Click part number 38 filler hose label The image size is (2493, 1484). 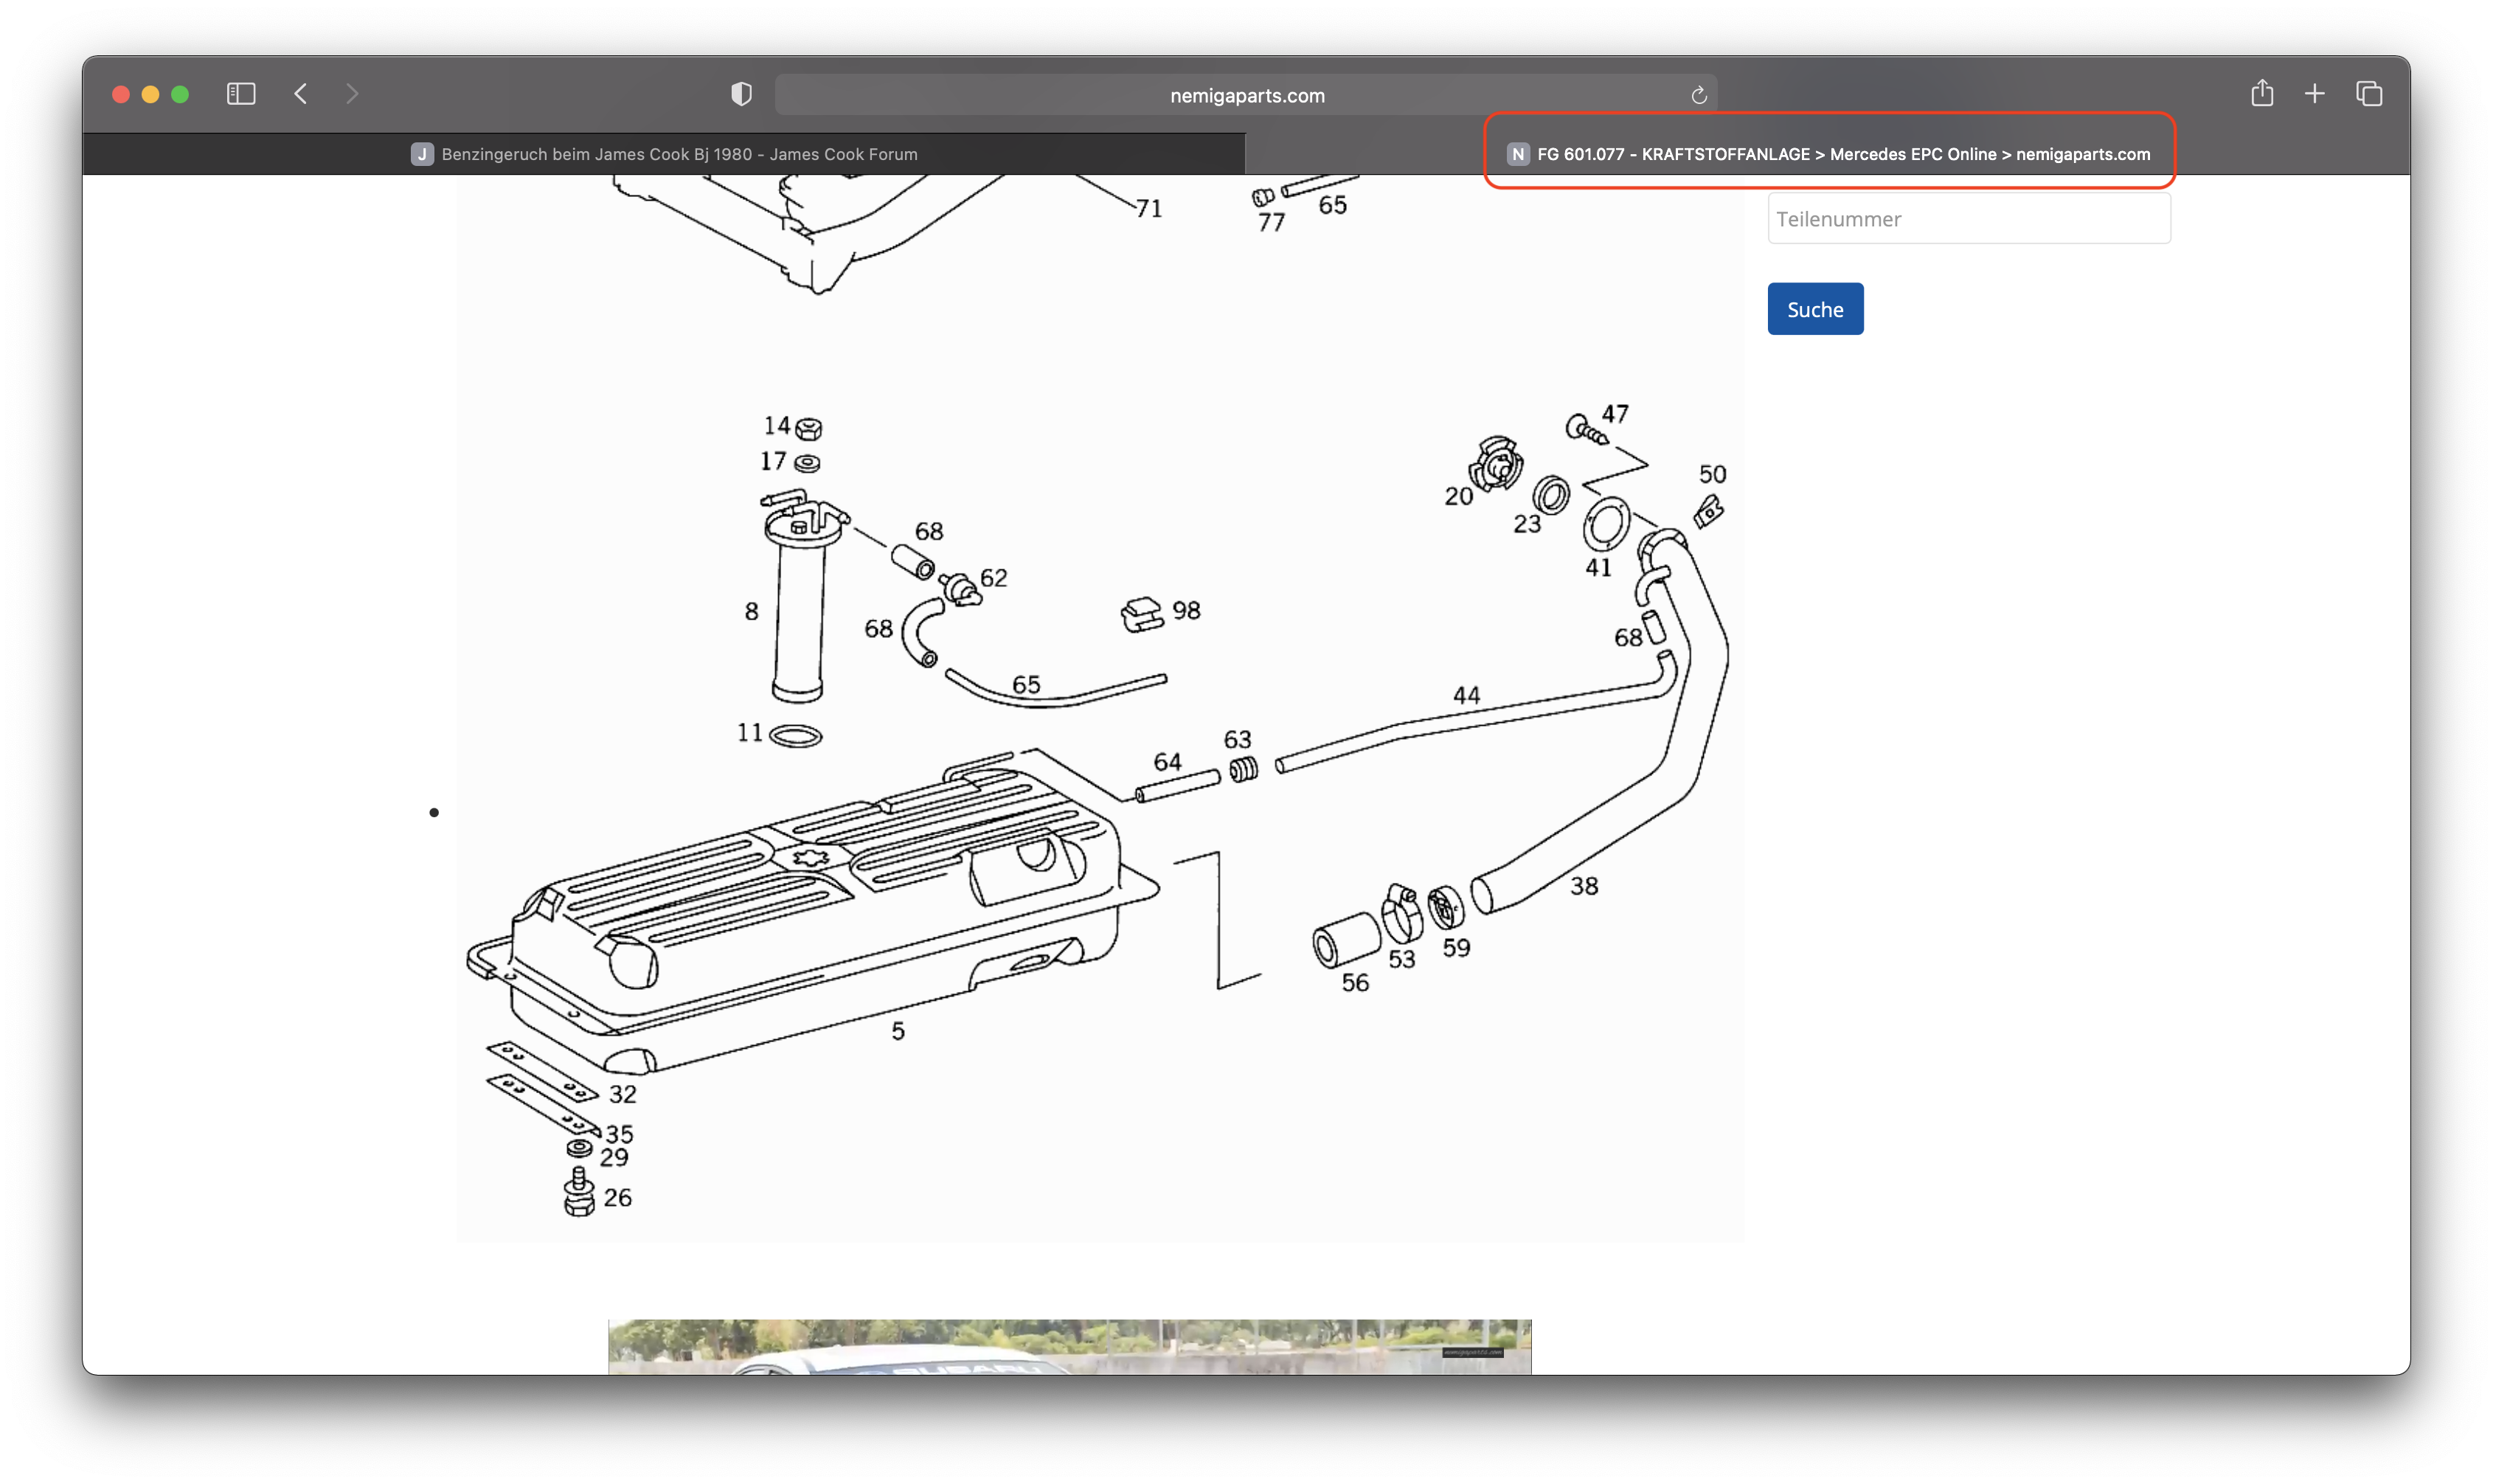(1584, 886)
